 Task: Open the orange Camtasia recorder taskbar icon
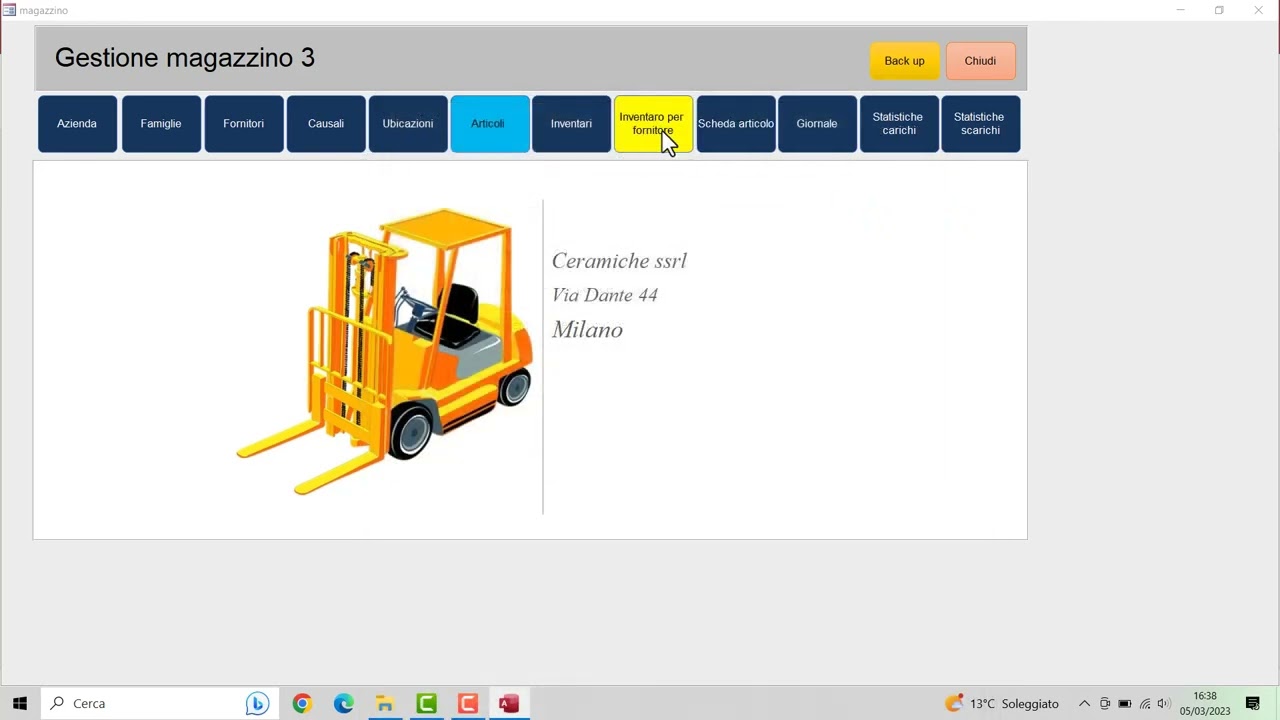click(x=468, y=703)
